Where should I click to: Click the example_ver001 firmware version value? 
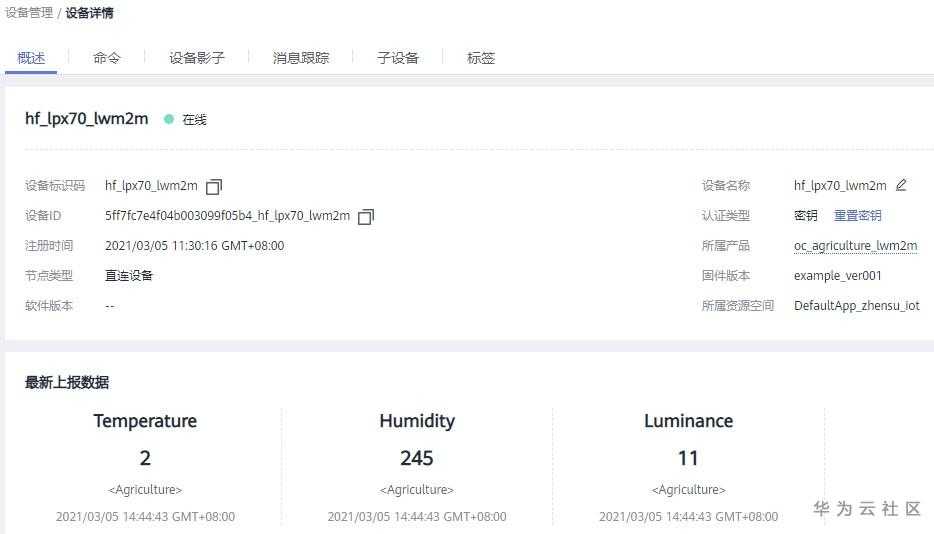pos(838,276)
